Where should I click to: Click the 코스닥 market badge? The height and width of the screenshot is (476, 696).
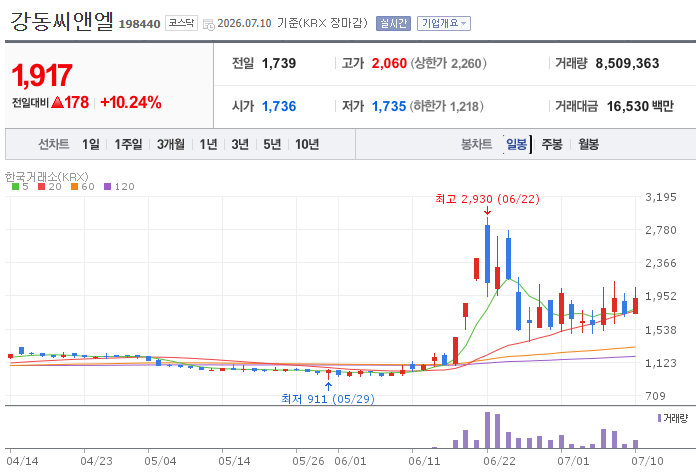[181, 23]
